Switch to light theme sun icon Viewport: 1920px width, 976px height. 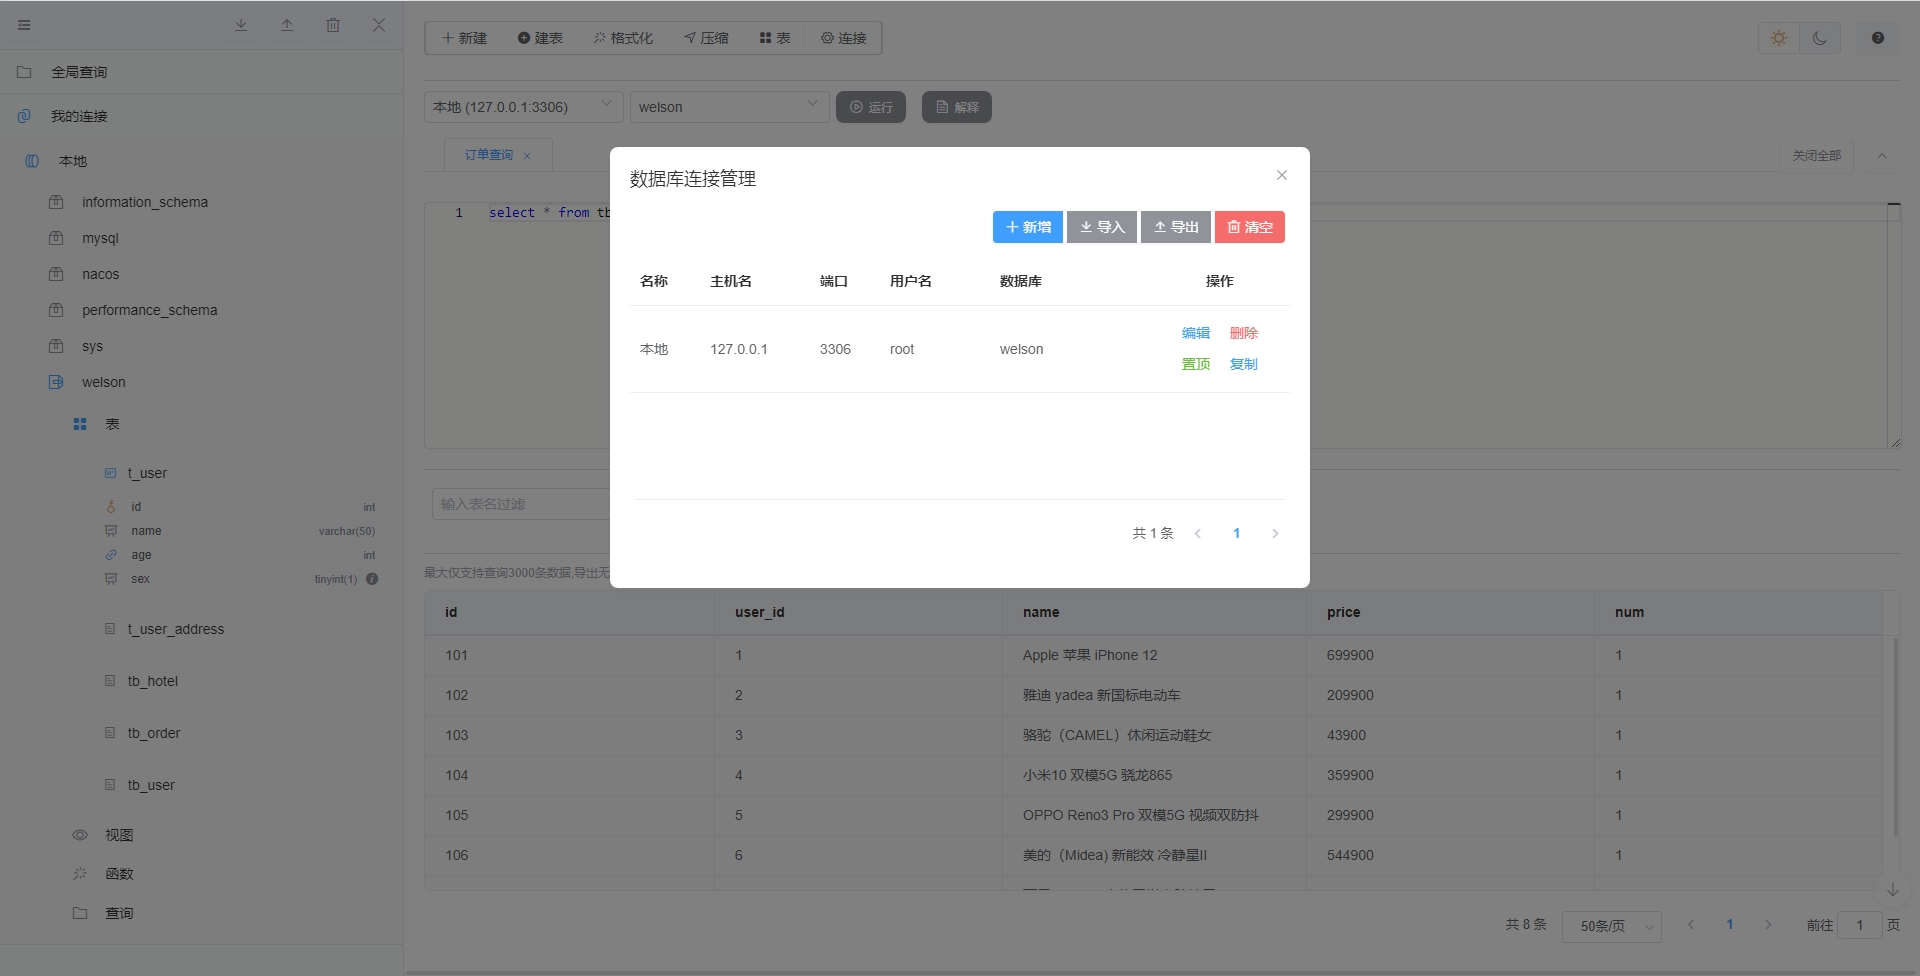click(x=1779, y=38)
